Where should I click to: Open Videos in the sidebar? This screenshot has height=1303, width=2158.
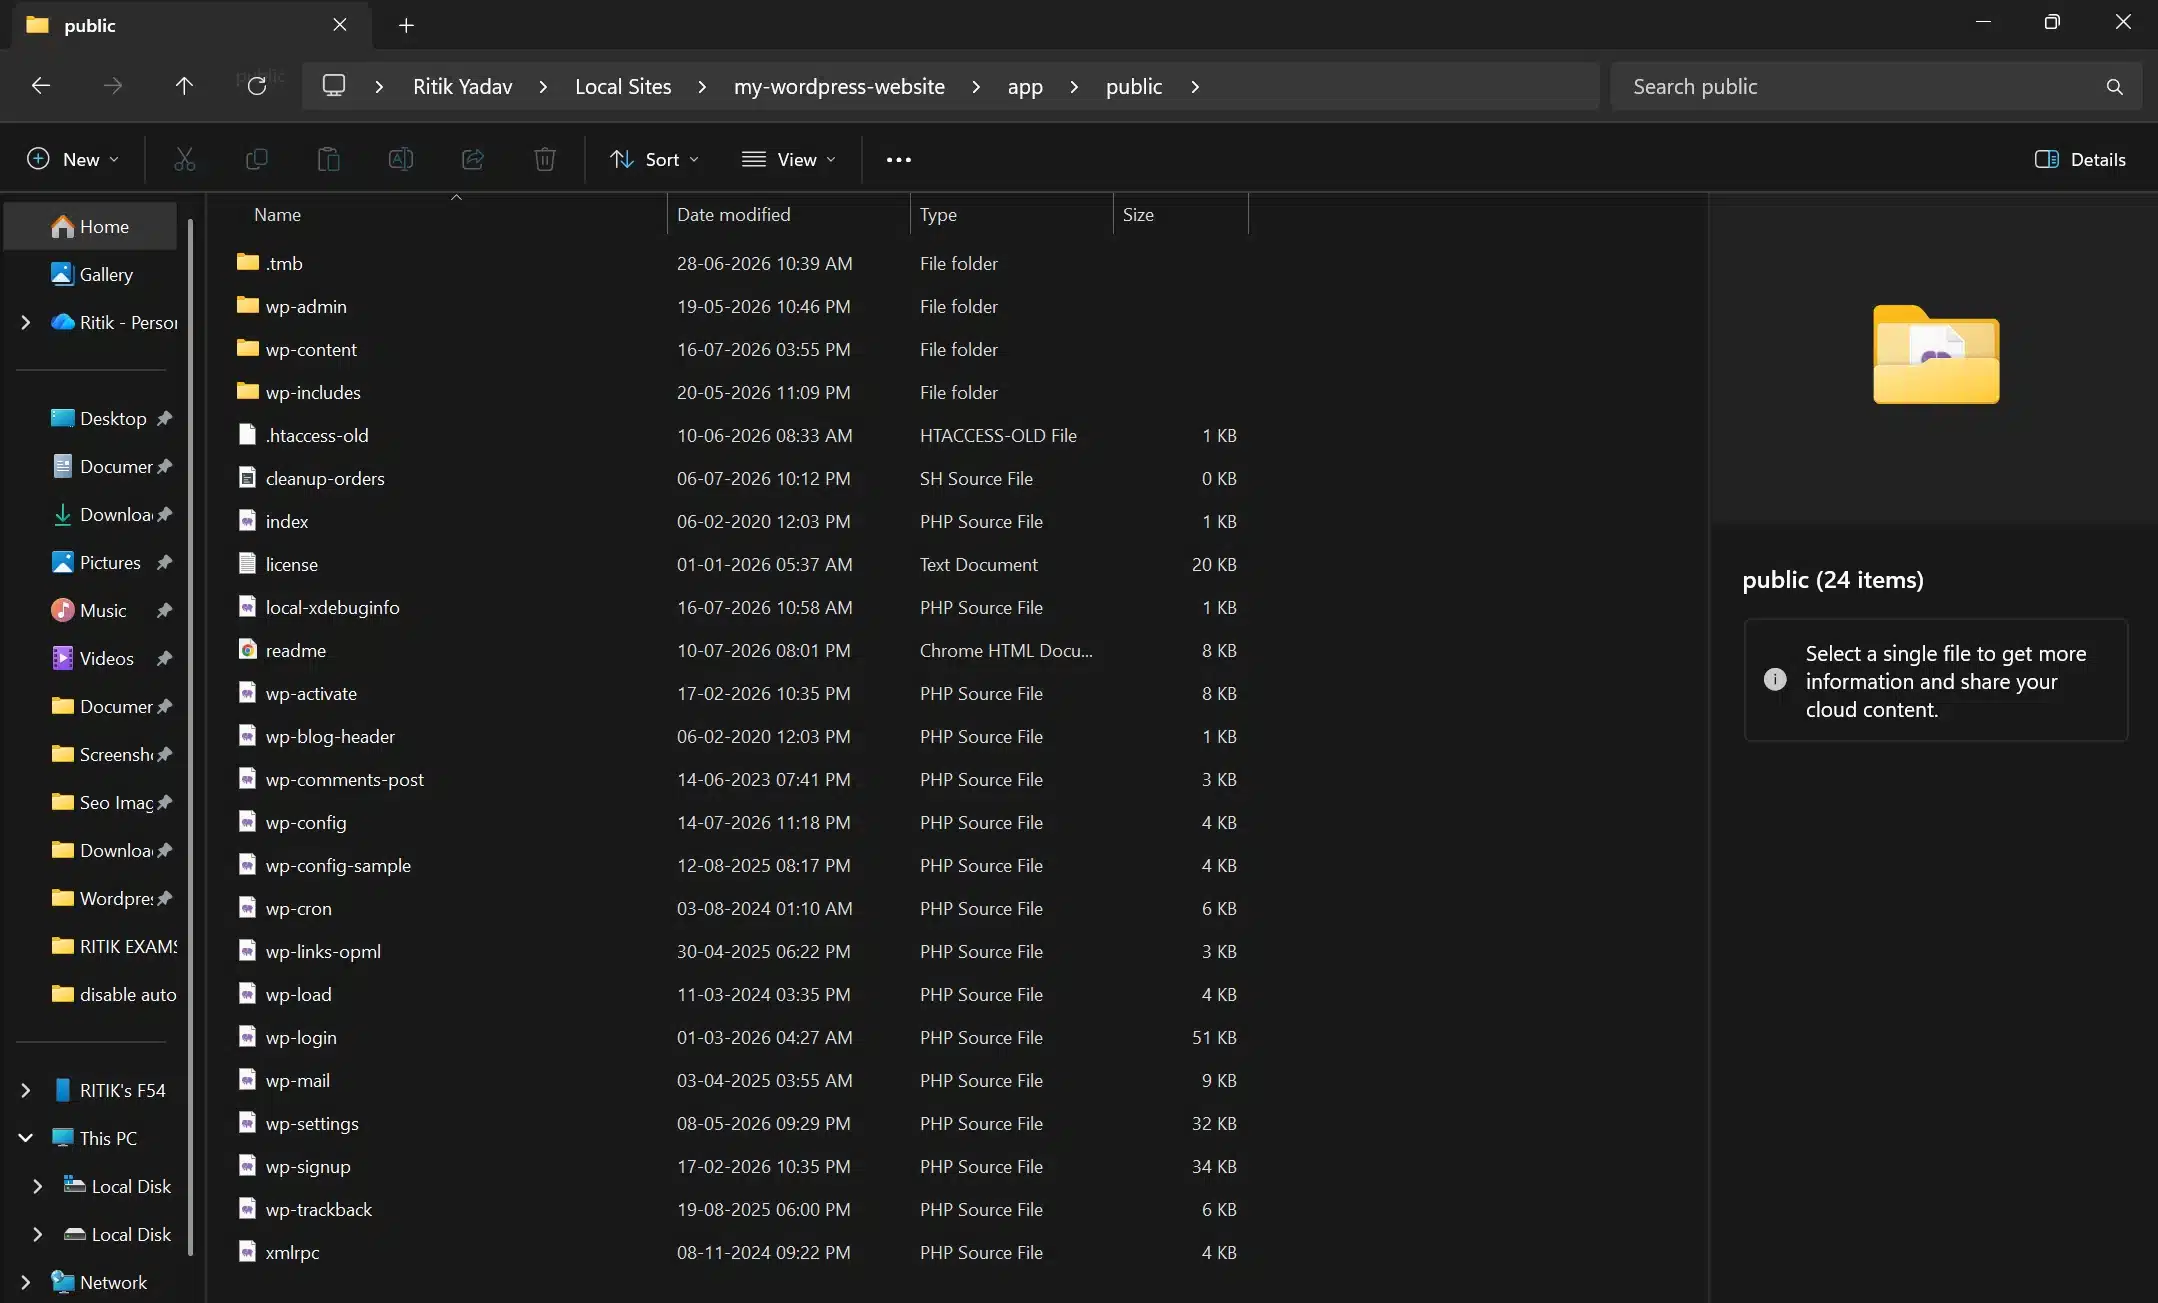[91, 658]
